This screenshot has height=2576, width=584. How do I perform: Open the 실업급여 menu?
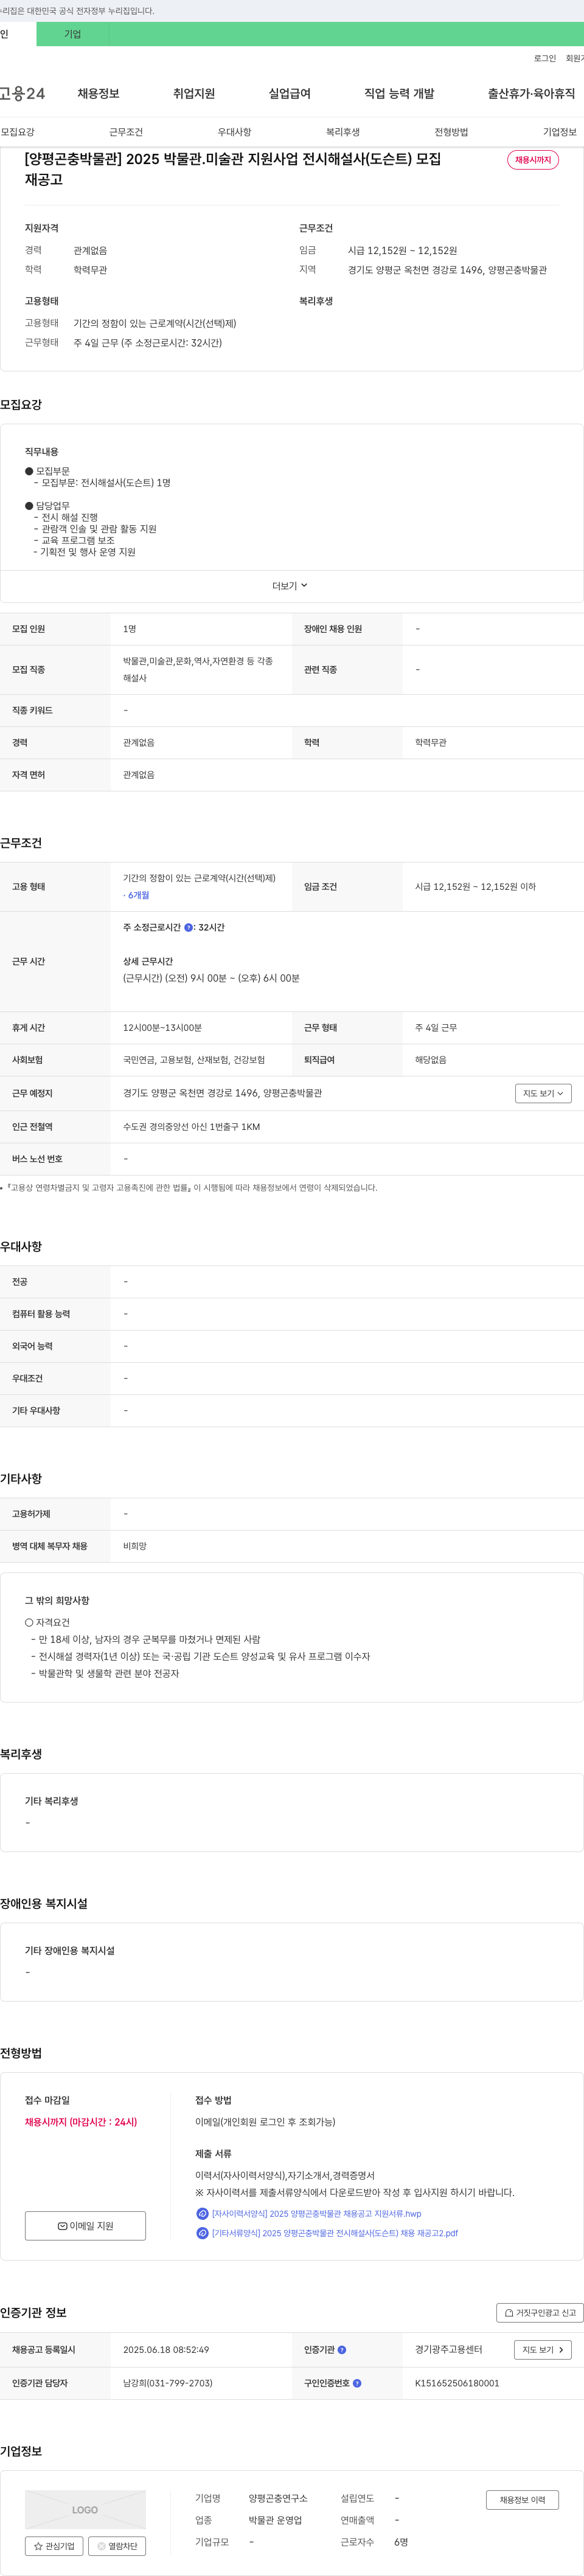point(289,94)
